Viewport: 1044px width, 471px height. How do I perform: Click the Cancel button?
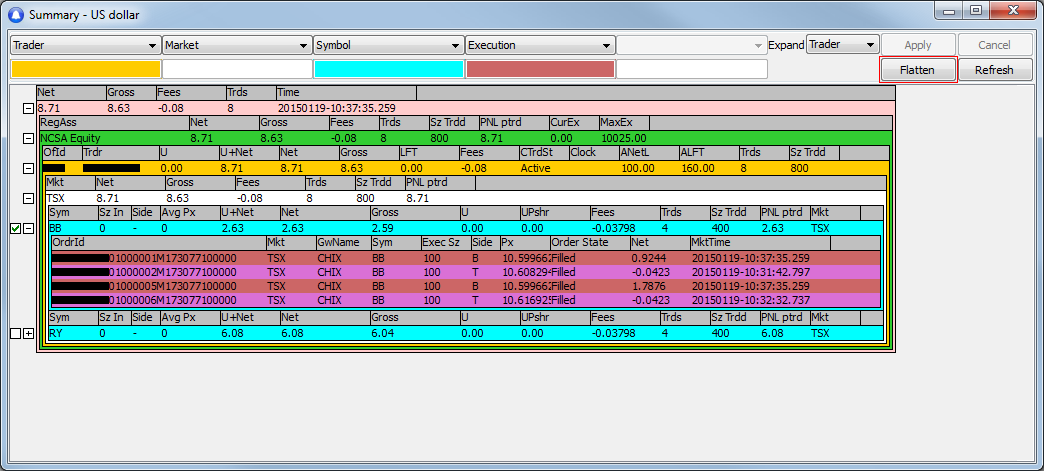click(x=995, y=45)
